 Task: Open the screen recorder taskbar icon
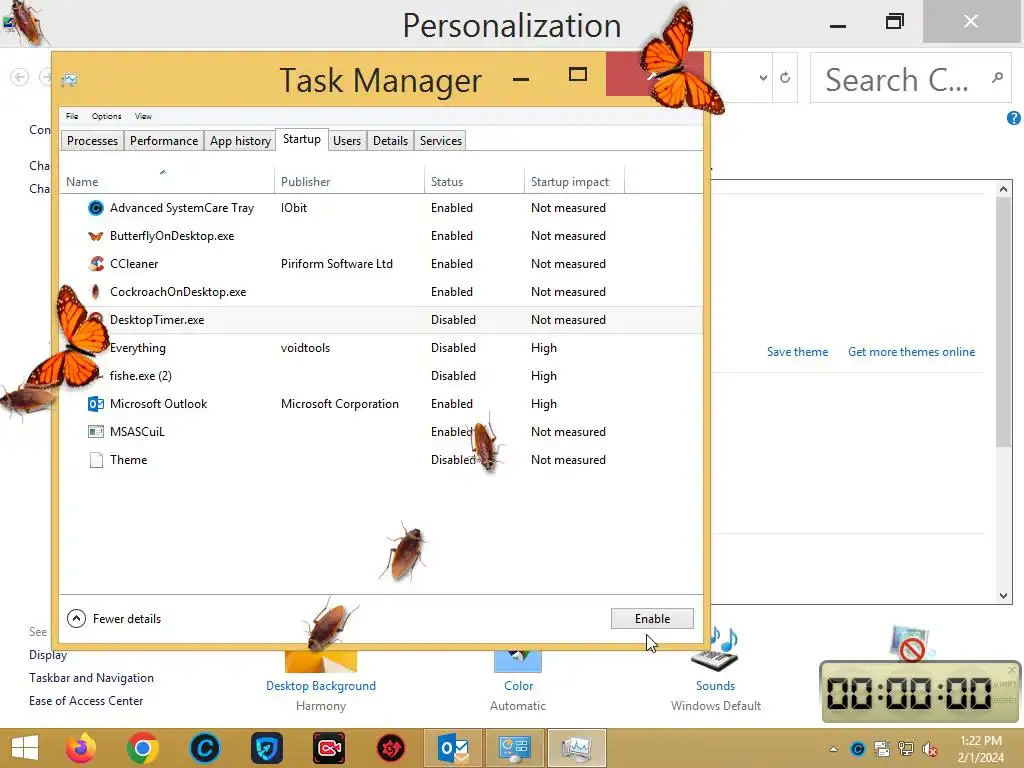[328, 748]
